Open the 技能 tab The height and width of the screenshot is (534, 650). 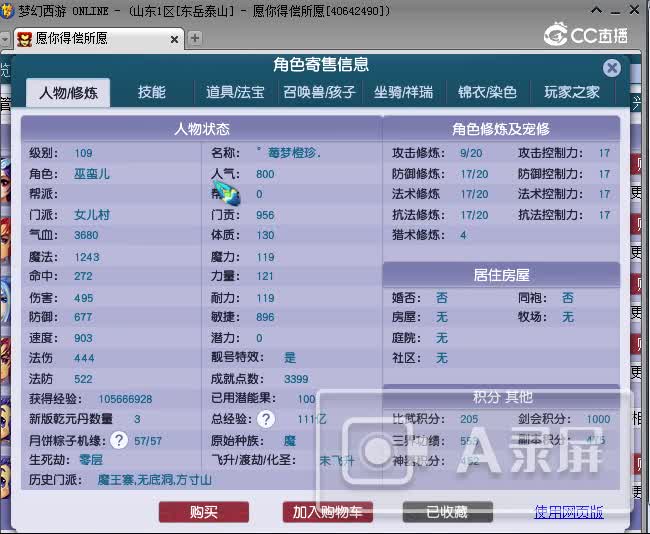point(152,92)
